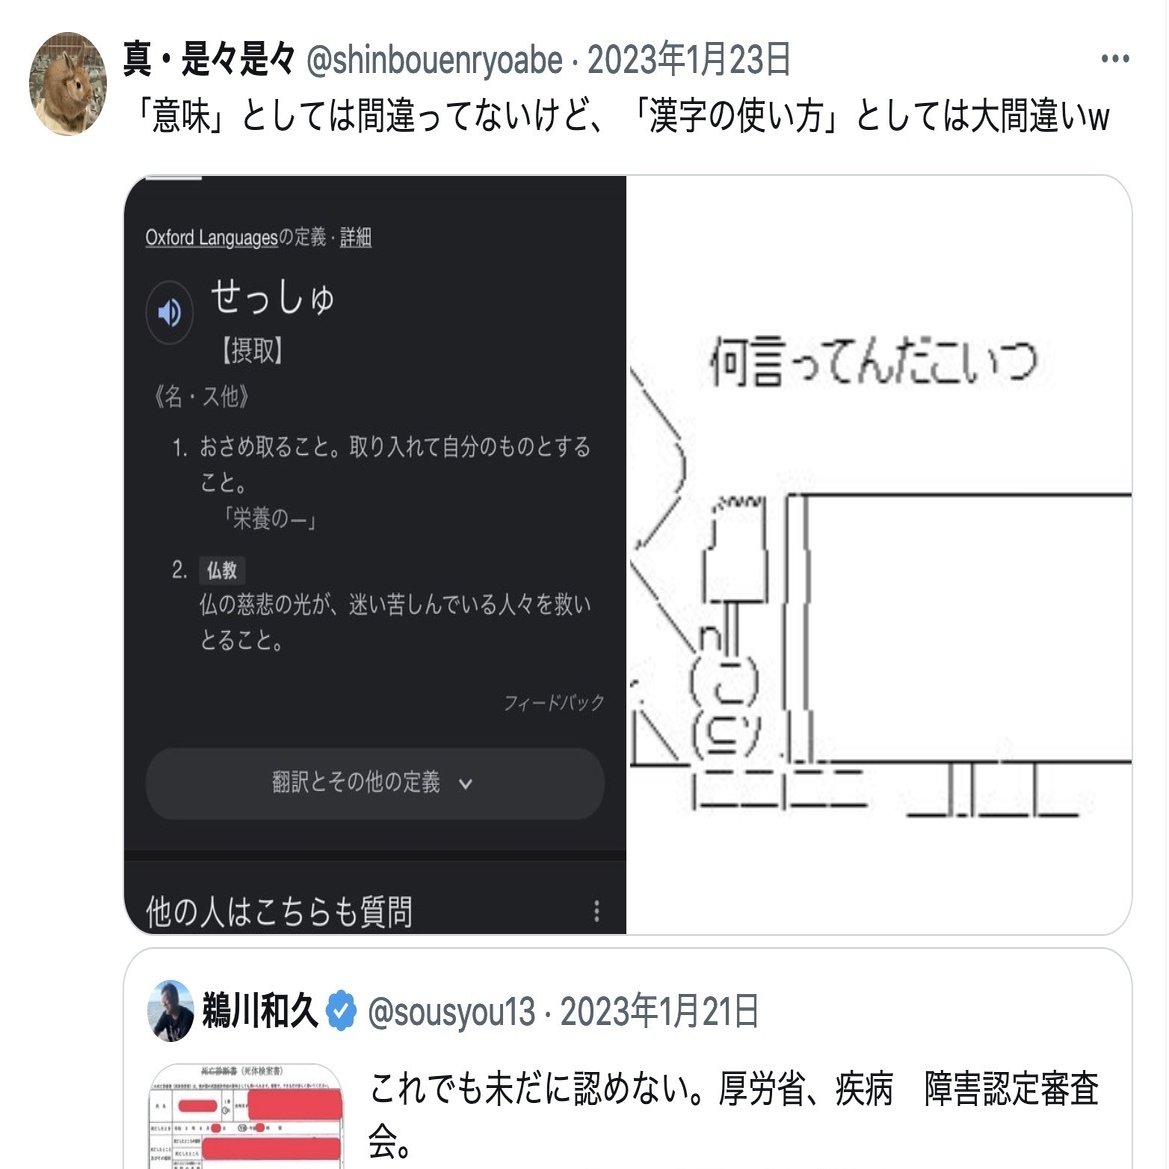The width and height of the screenshot is (1169, 1169).
Task: Click the 2023年1月23日 tweet timestamp
Action: [x=689, y=60]
